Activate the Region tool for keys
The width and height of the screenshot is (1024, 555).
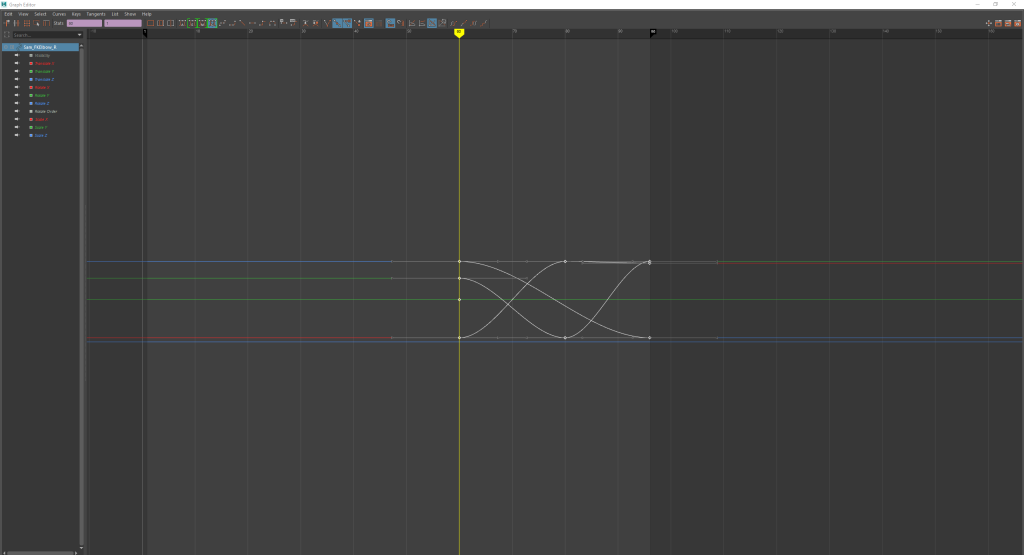pos(37,23)
